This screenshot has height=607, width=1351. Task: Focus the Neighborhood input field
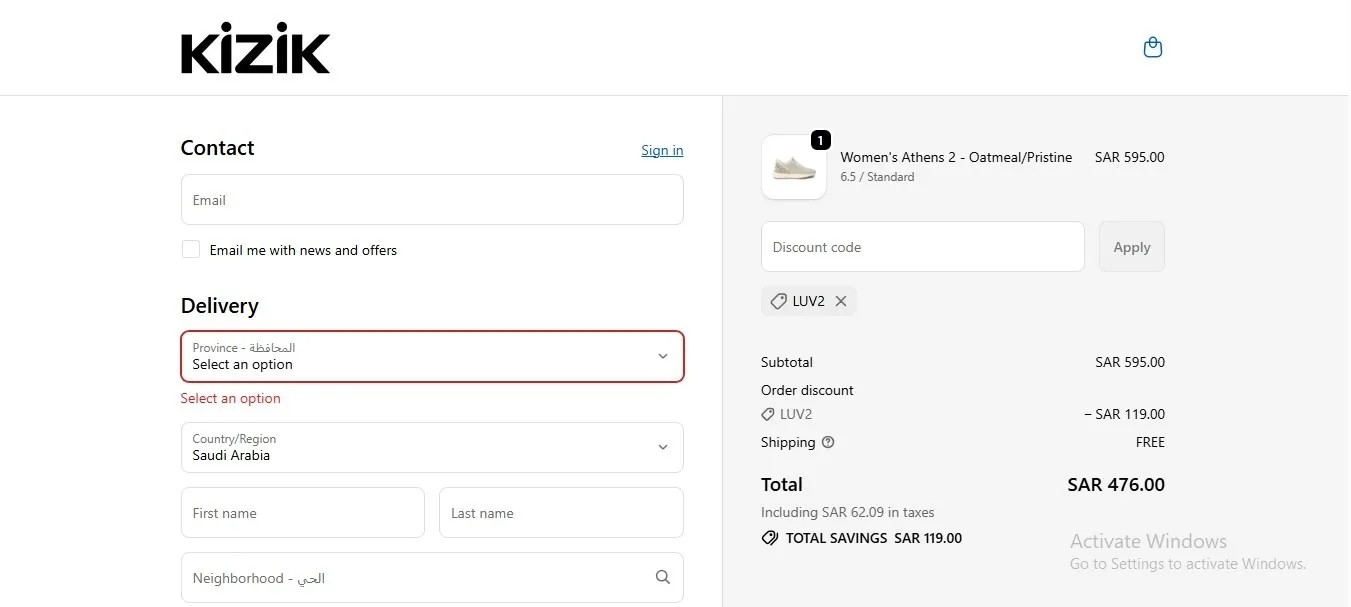(432, 578)
